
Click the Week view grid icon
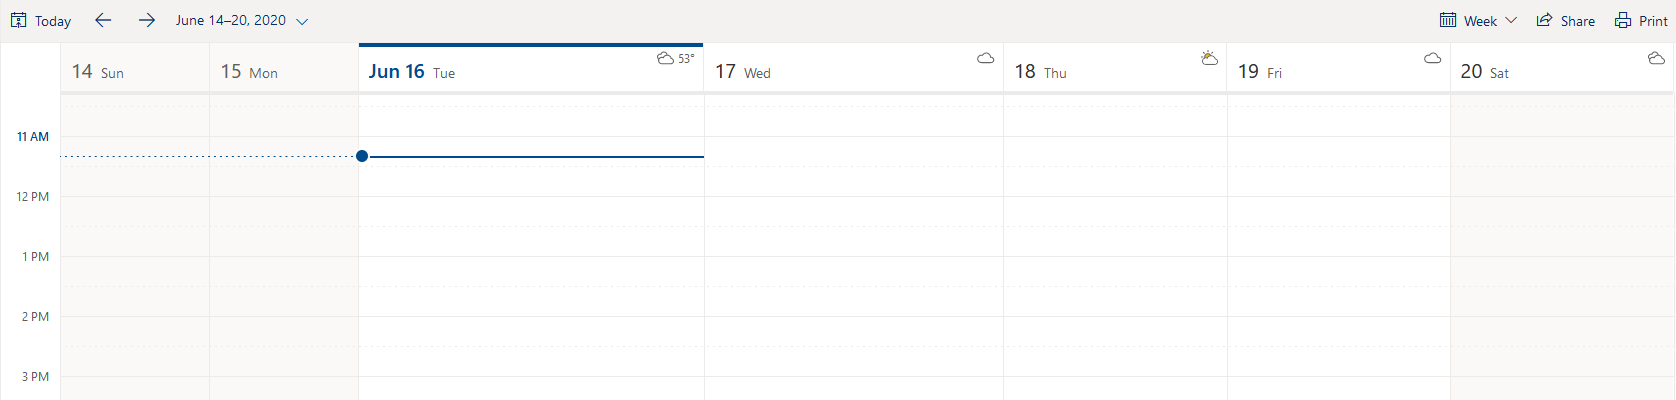(x=1448, y=20)
